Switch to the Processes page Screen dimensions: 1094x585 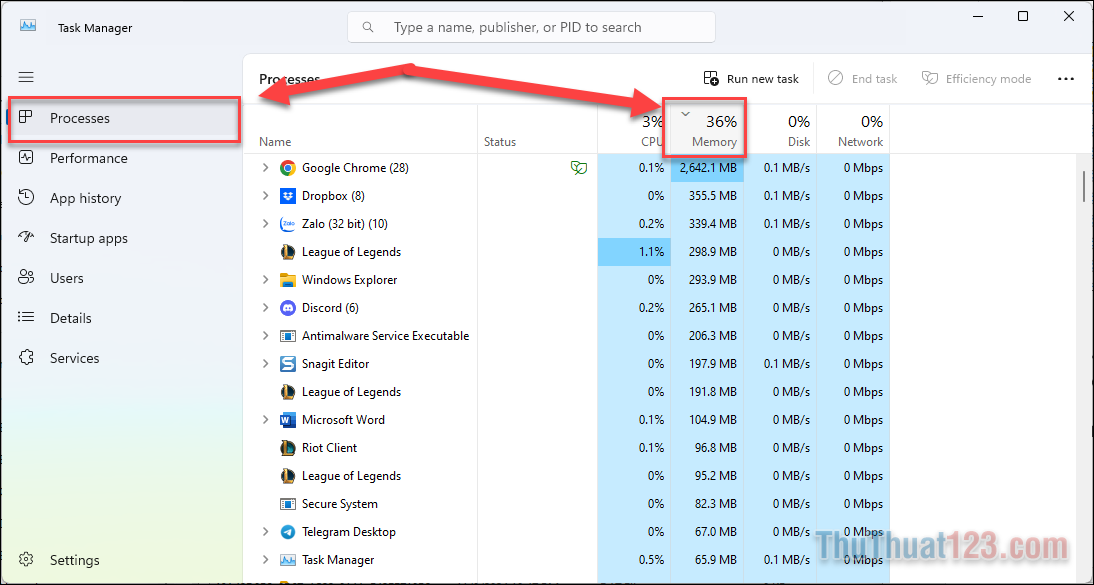click(x=124, y=119)
